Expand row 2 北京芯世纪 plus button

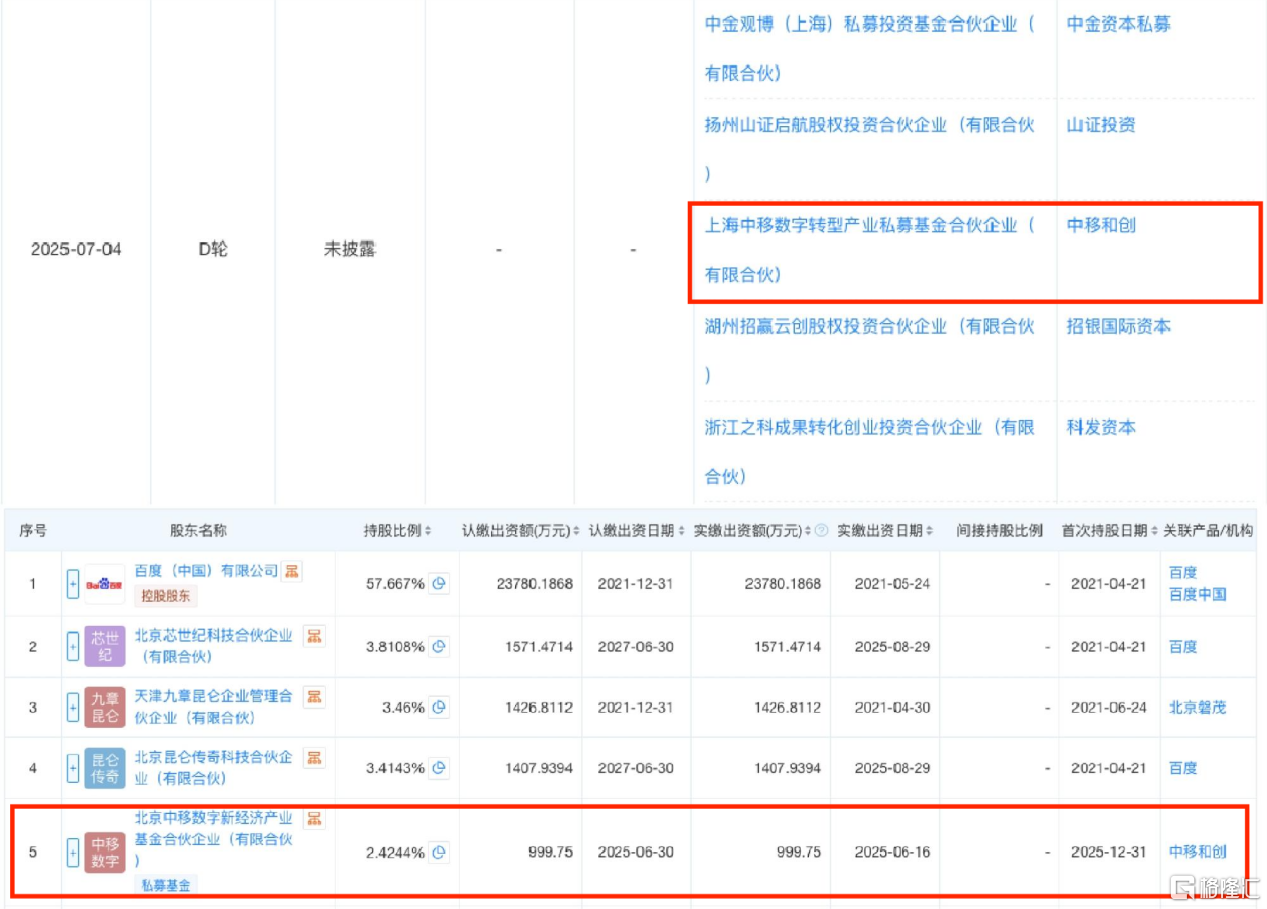(73, 646)
